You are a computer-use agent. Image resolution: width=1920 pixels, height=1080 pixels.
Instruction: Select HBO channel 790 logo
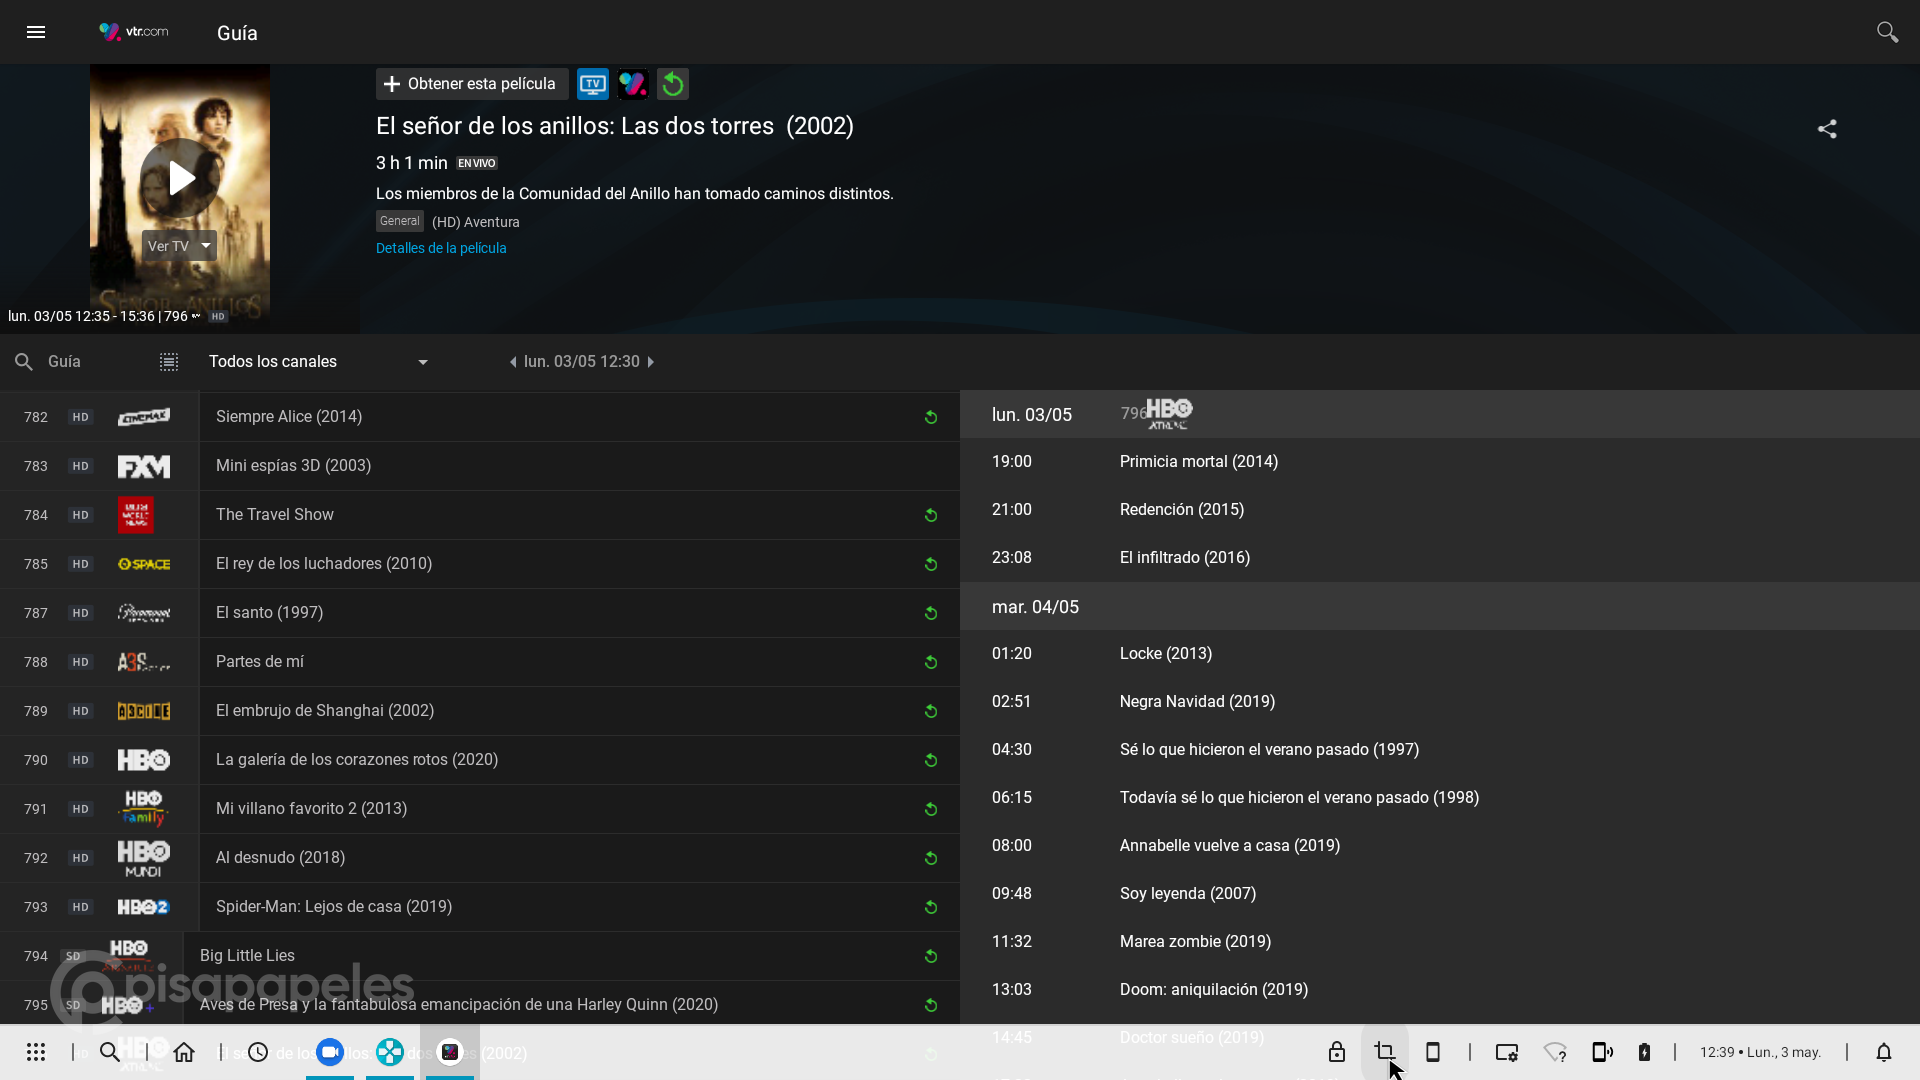click(143, 760)
